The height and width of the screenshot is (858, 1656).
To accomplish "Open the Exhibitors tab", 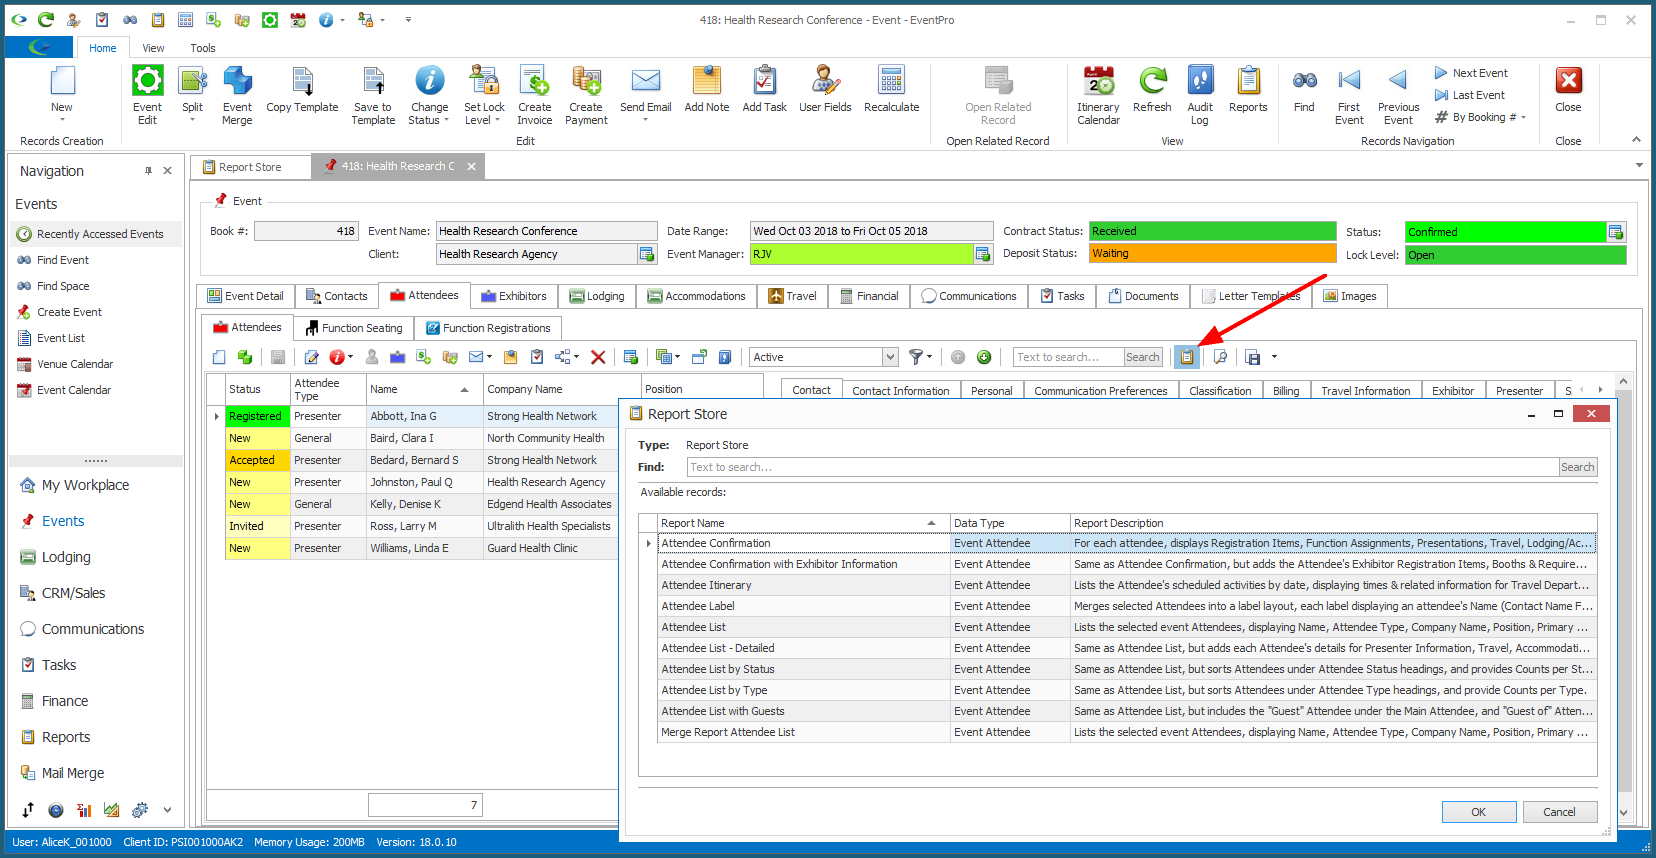I will tap(513, 296).
